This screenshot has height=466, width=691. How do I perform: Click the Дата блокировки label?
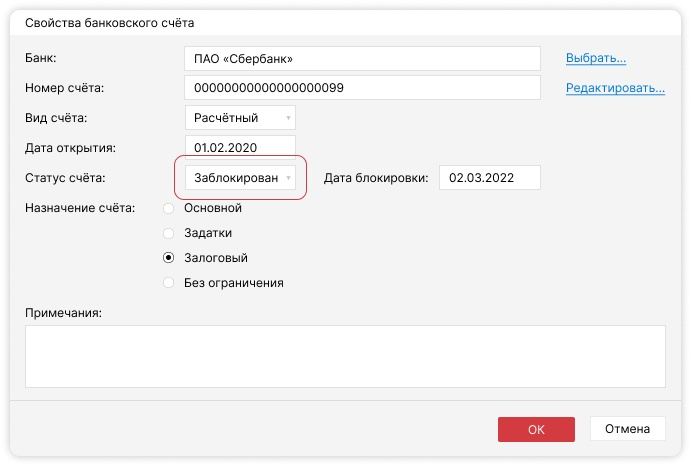[376, 178]
